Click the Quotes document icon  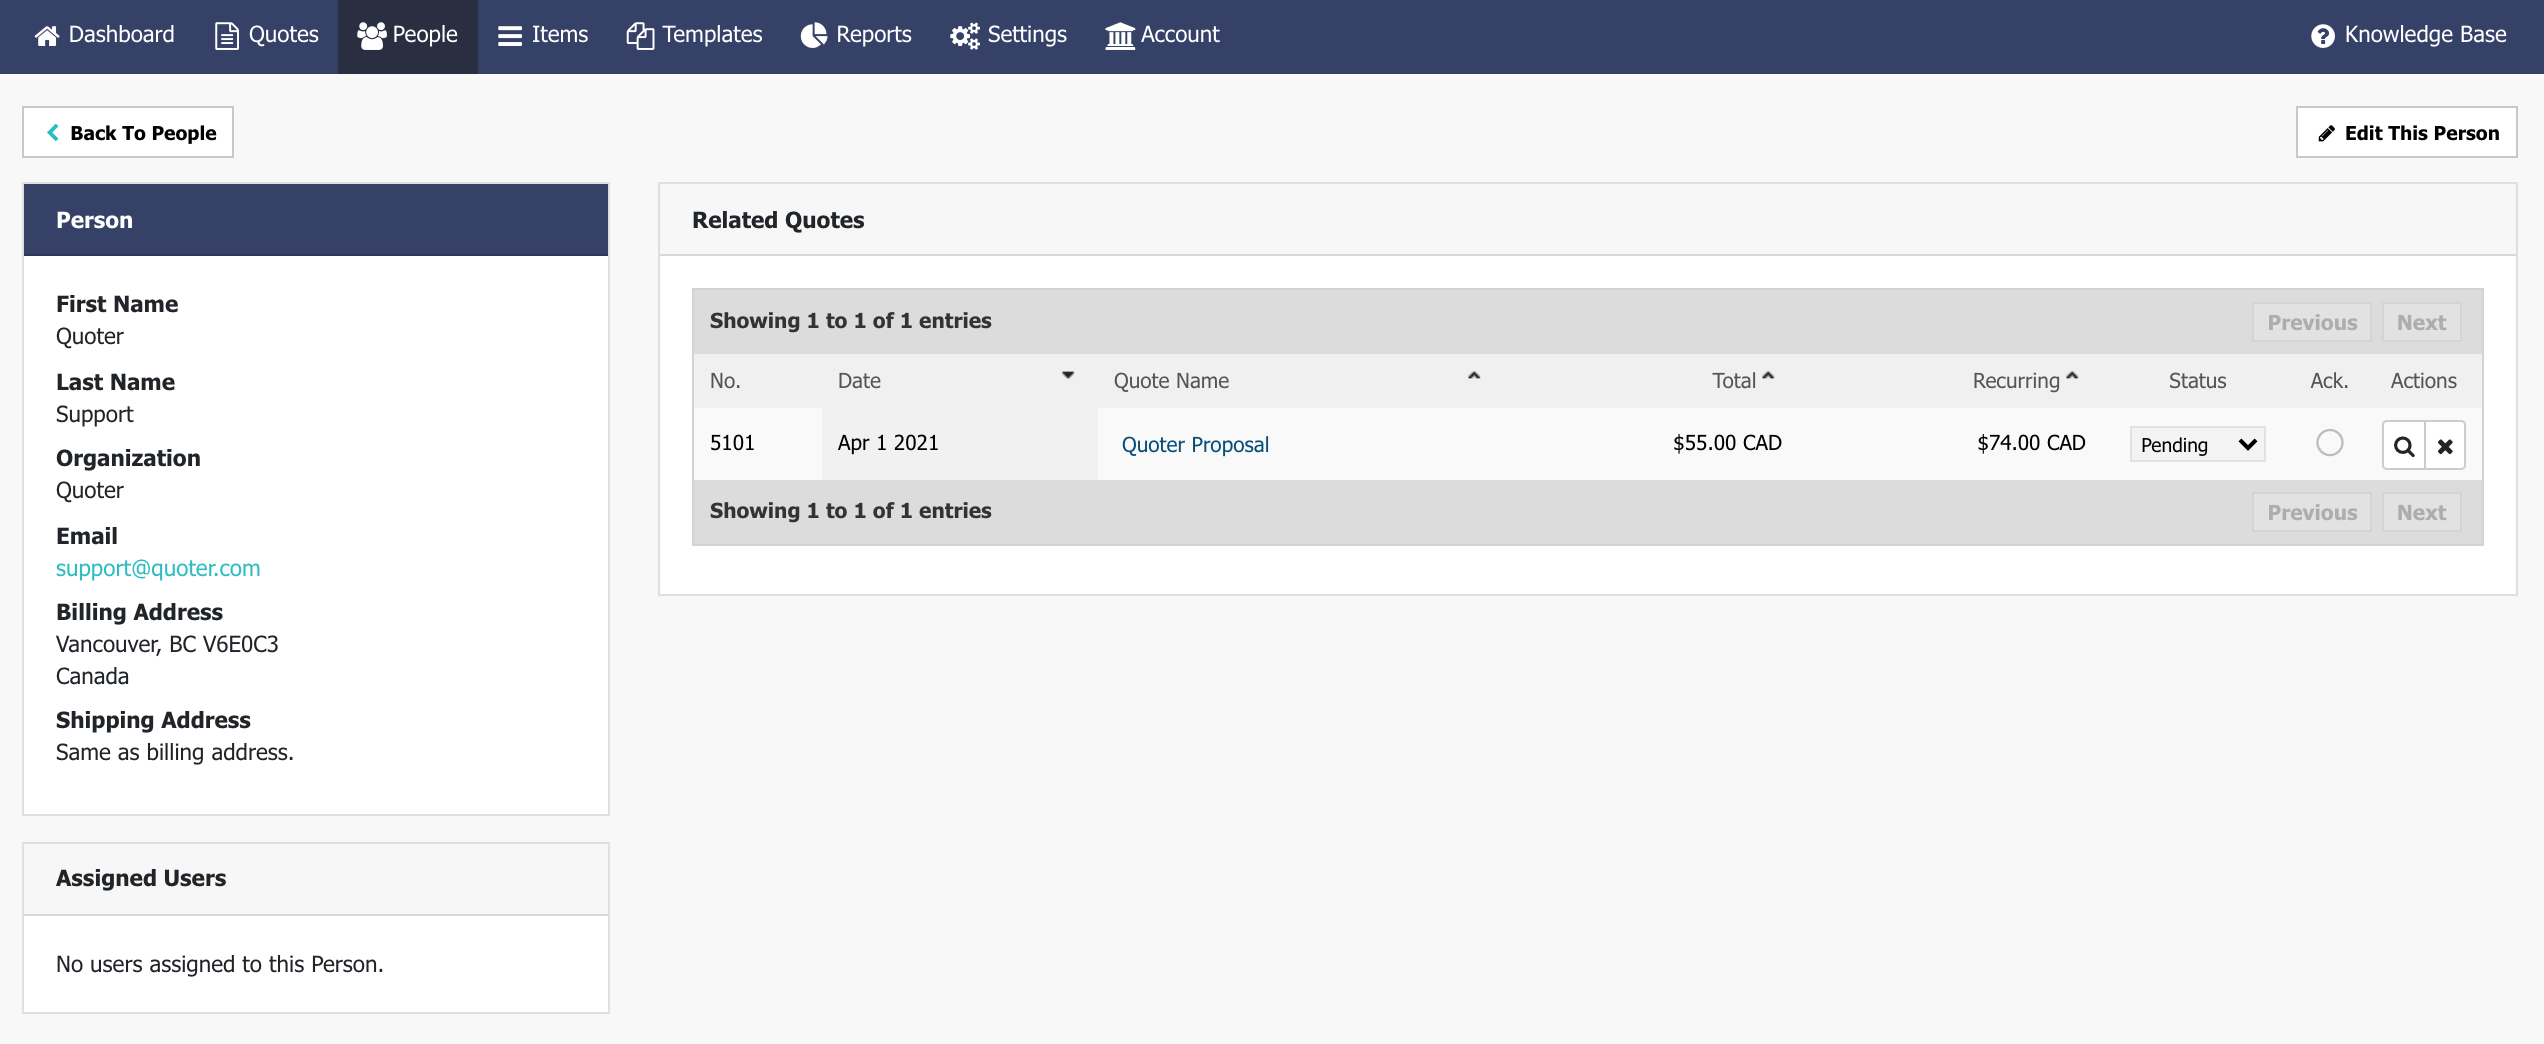227,36
